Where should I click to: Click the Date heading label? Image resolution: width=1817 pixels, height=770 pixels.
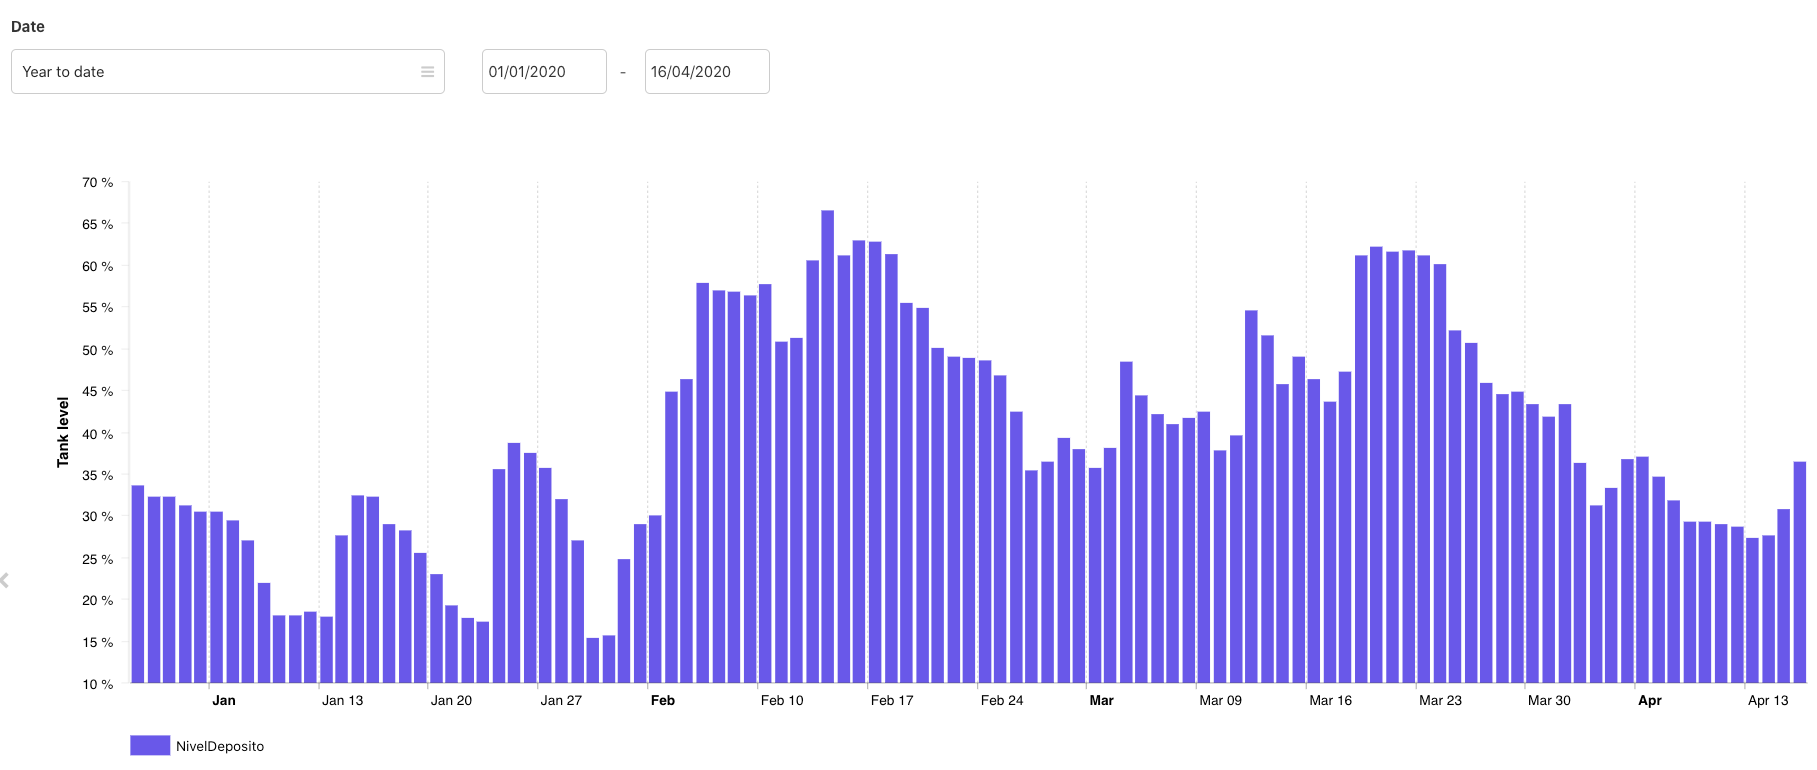(28, 27)
